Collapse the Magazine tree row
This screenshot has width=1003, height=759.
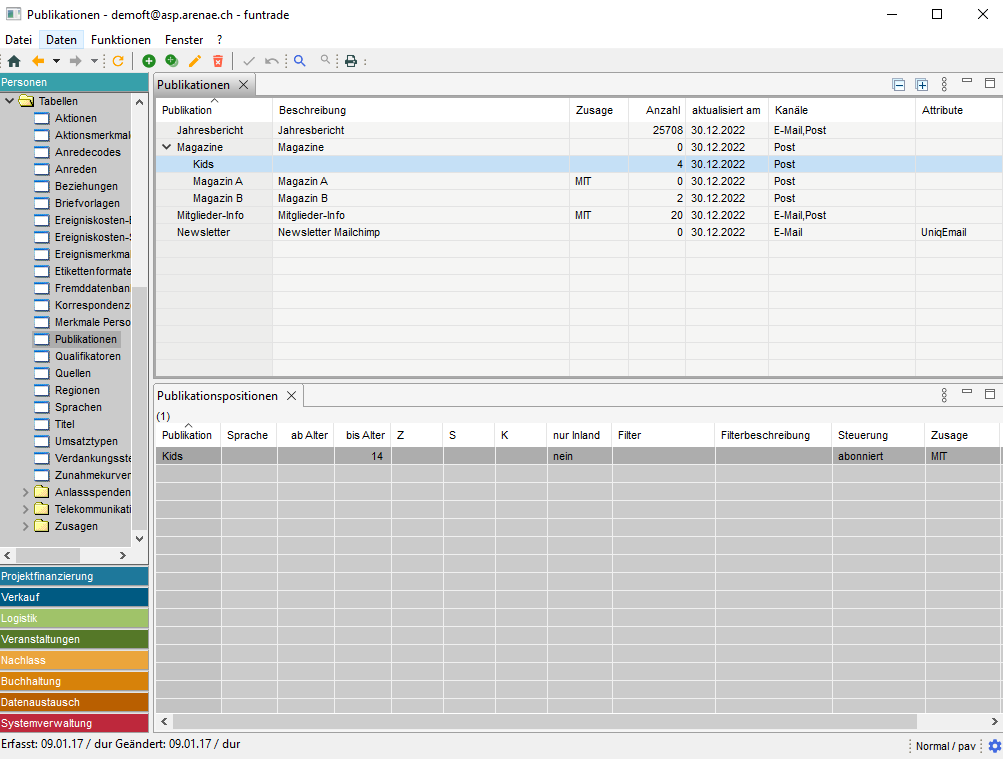[x=166, y=147]
